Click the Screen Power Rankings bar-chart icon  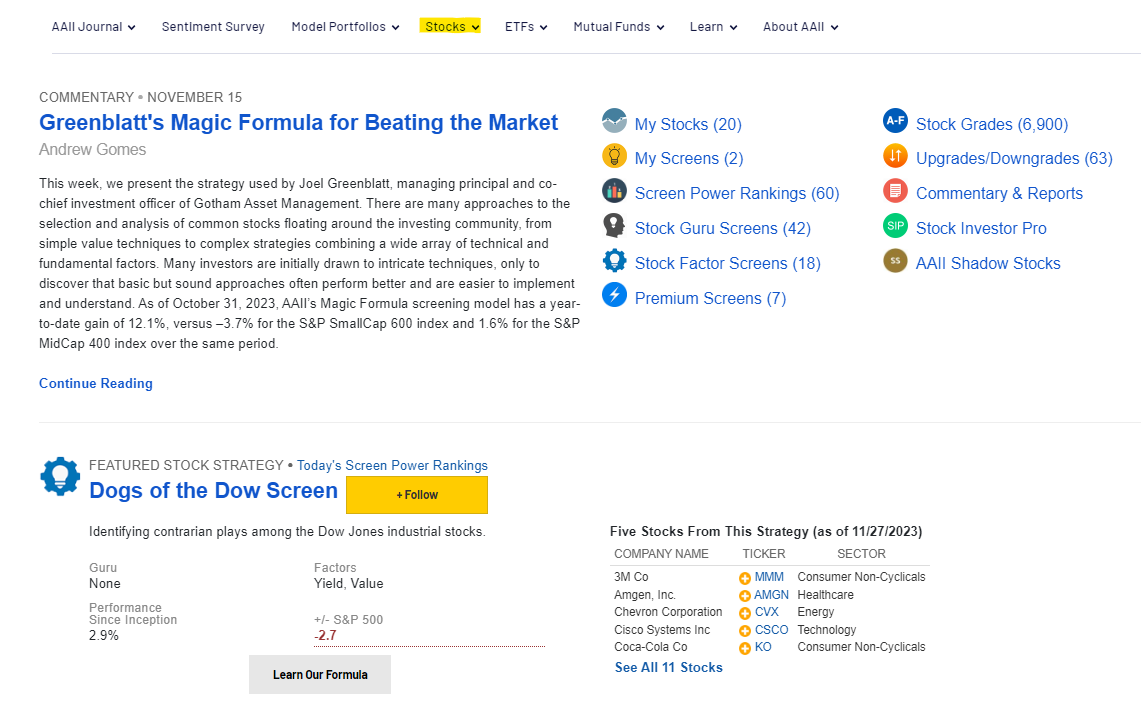click(x=614, y=191)
